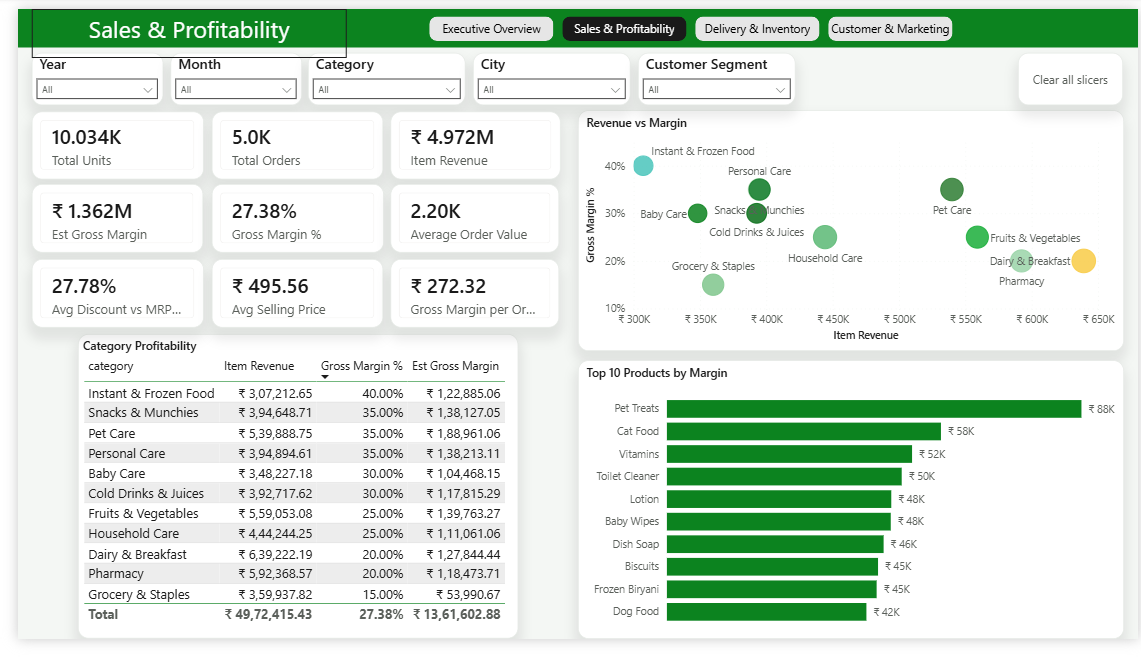Image resolution: width=1141 pixels, height=662 pixels.
Task: Click the Personal Care scatter bubble
Action: 759,189
